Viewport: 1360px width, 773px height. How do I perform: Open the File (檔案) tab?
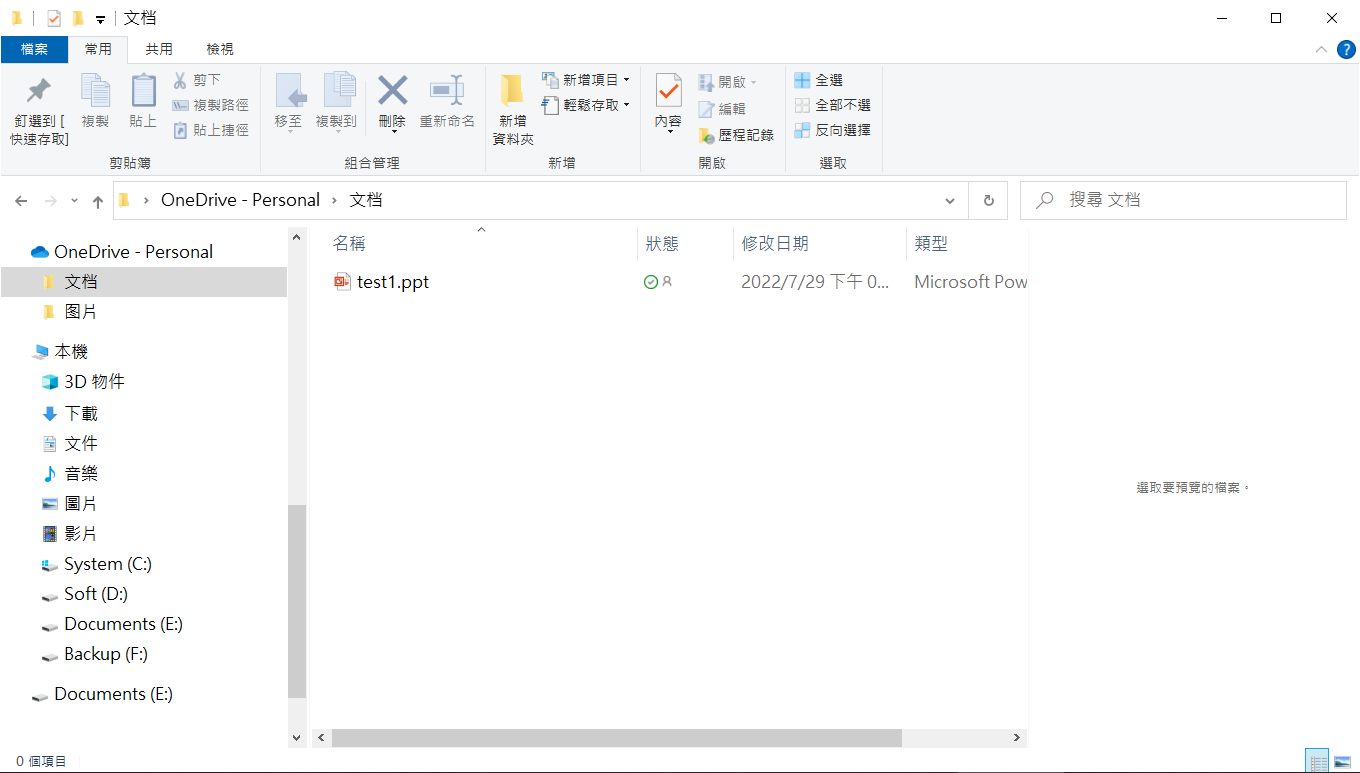point(34,49)
